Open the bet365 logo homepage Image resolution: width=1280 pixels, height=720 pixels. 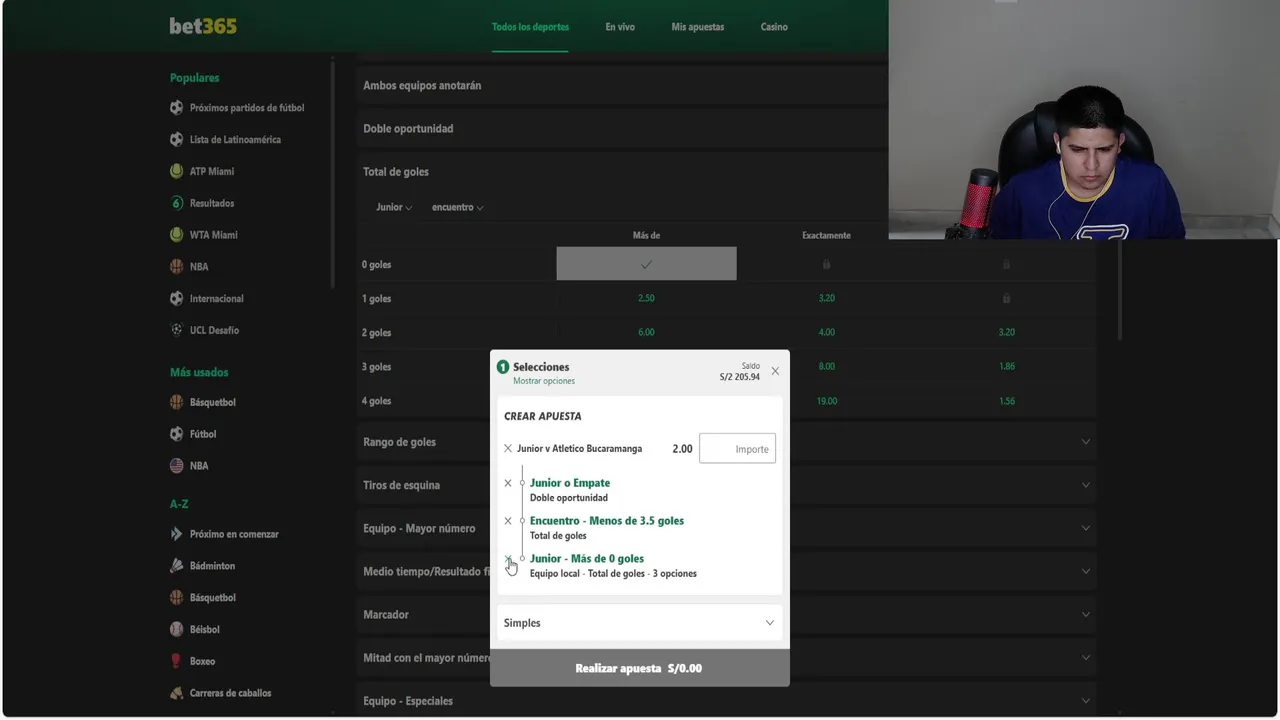point(203,27)
